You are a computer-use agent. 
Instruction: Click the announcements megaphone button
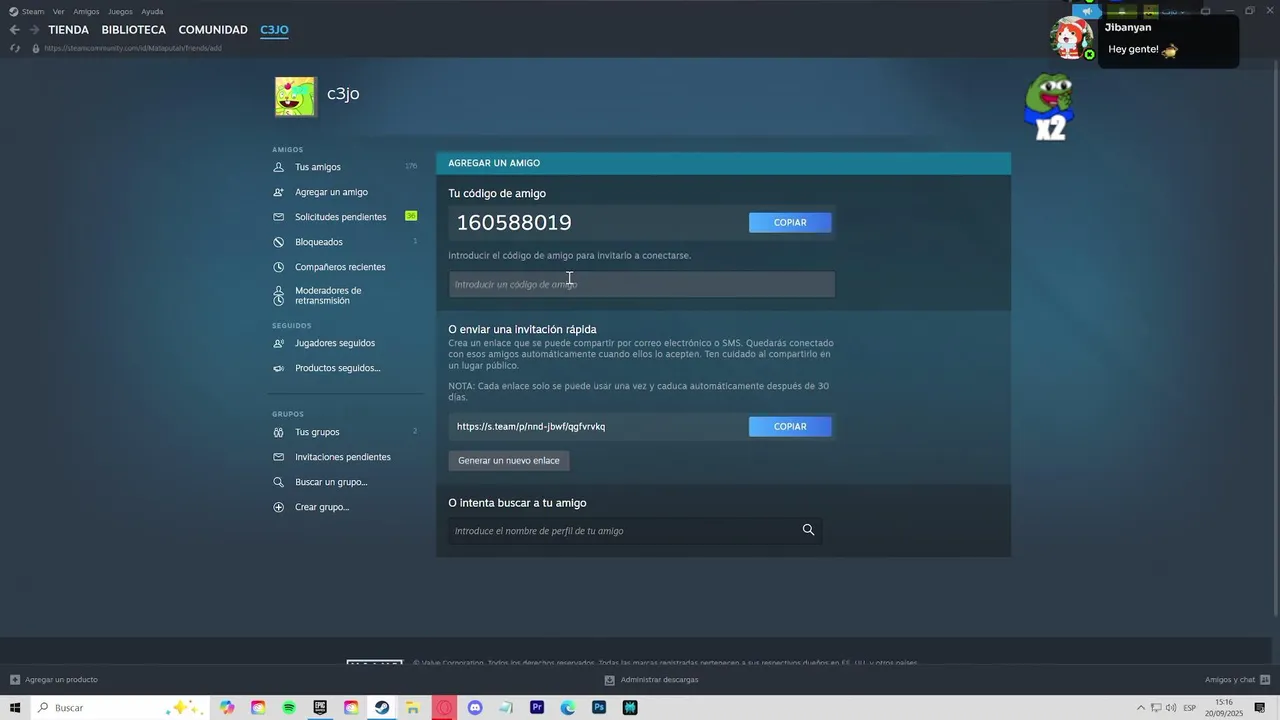tap(1086, 12)
